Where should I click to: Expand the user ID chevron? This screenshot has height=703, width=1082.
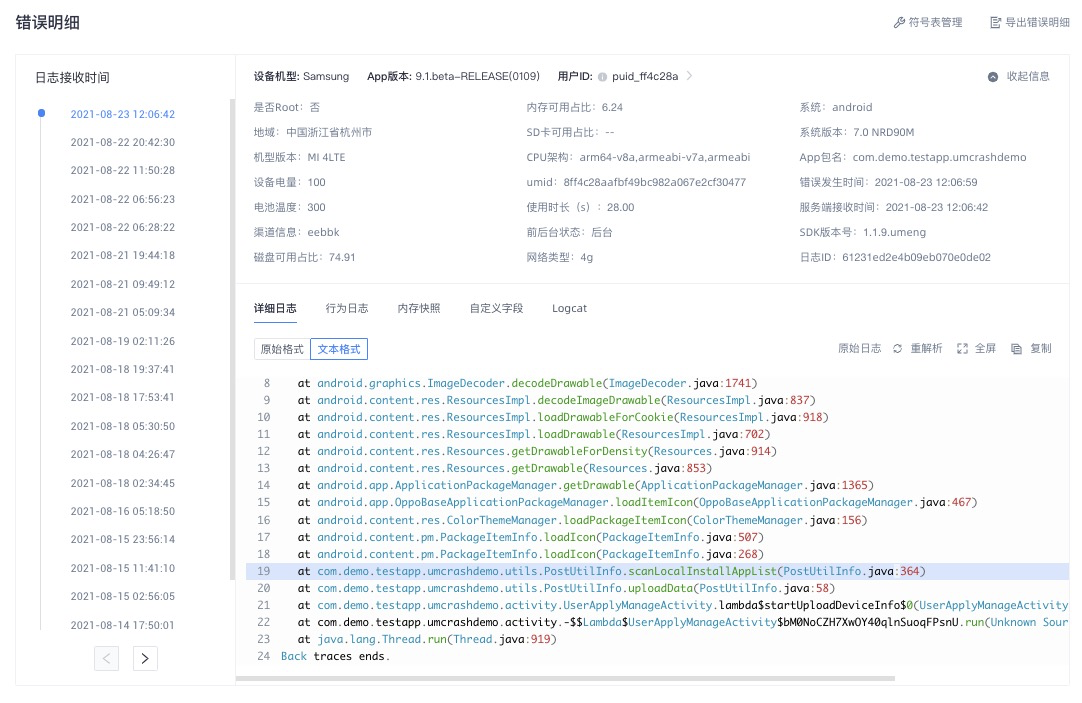(689, 76)
